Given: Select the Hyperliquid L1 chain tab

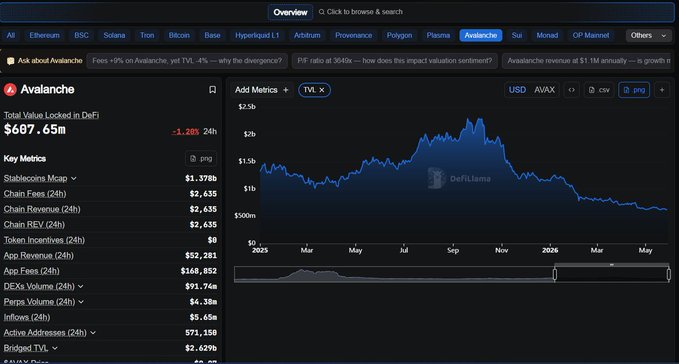Looking at the screenshot, I should click(257, 35).
